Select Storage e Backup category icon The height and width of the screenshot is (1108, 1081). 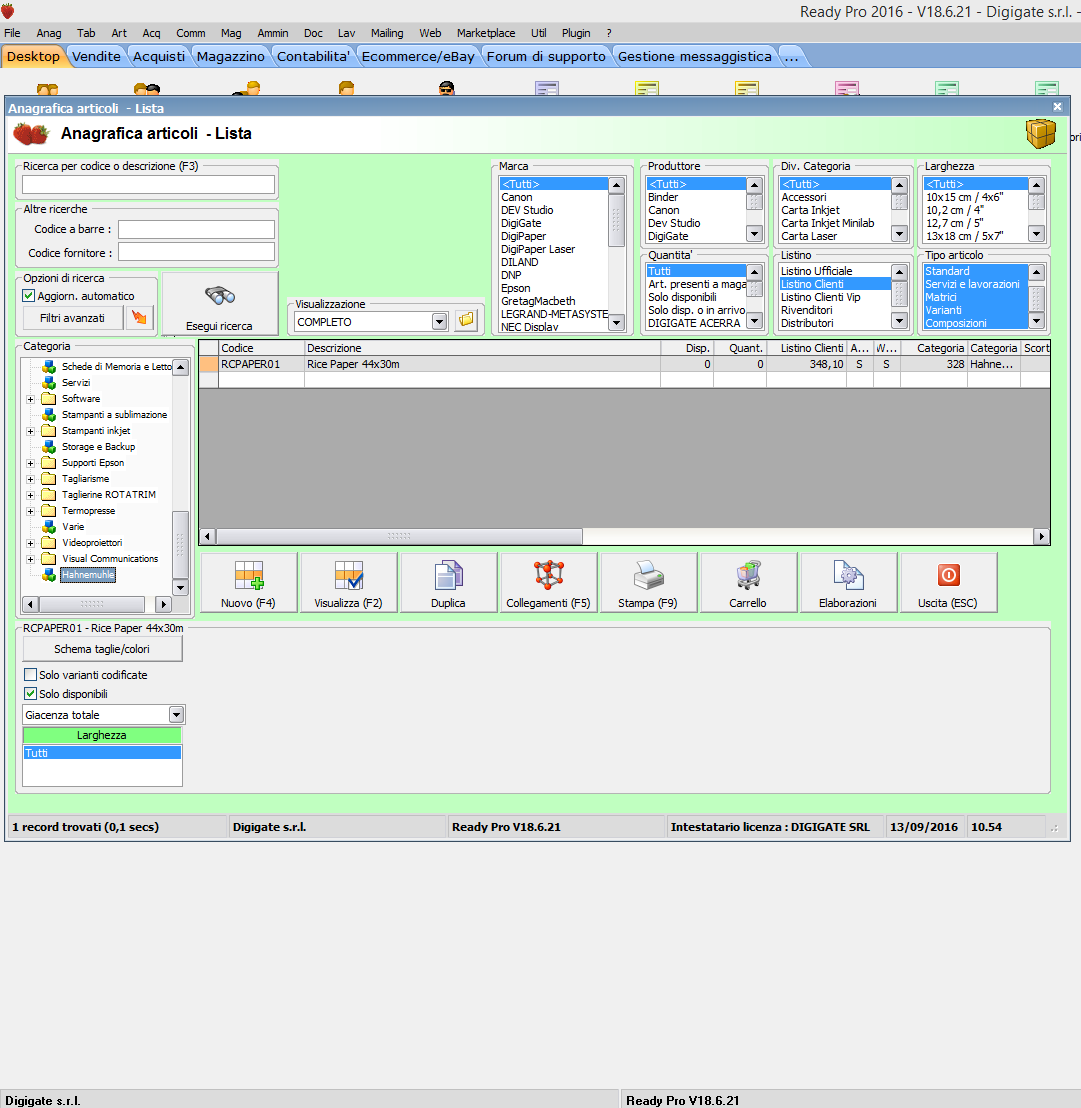pyautogui.click(x=49, y=447)
